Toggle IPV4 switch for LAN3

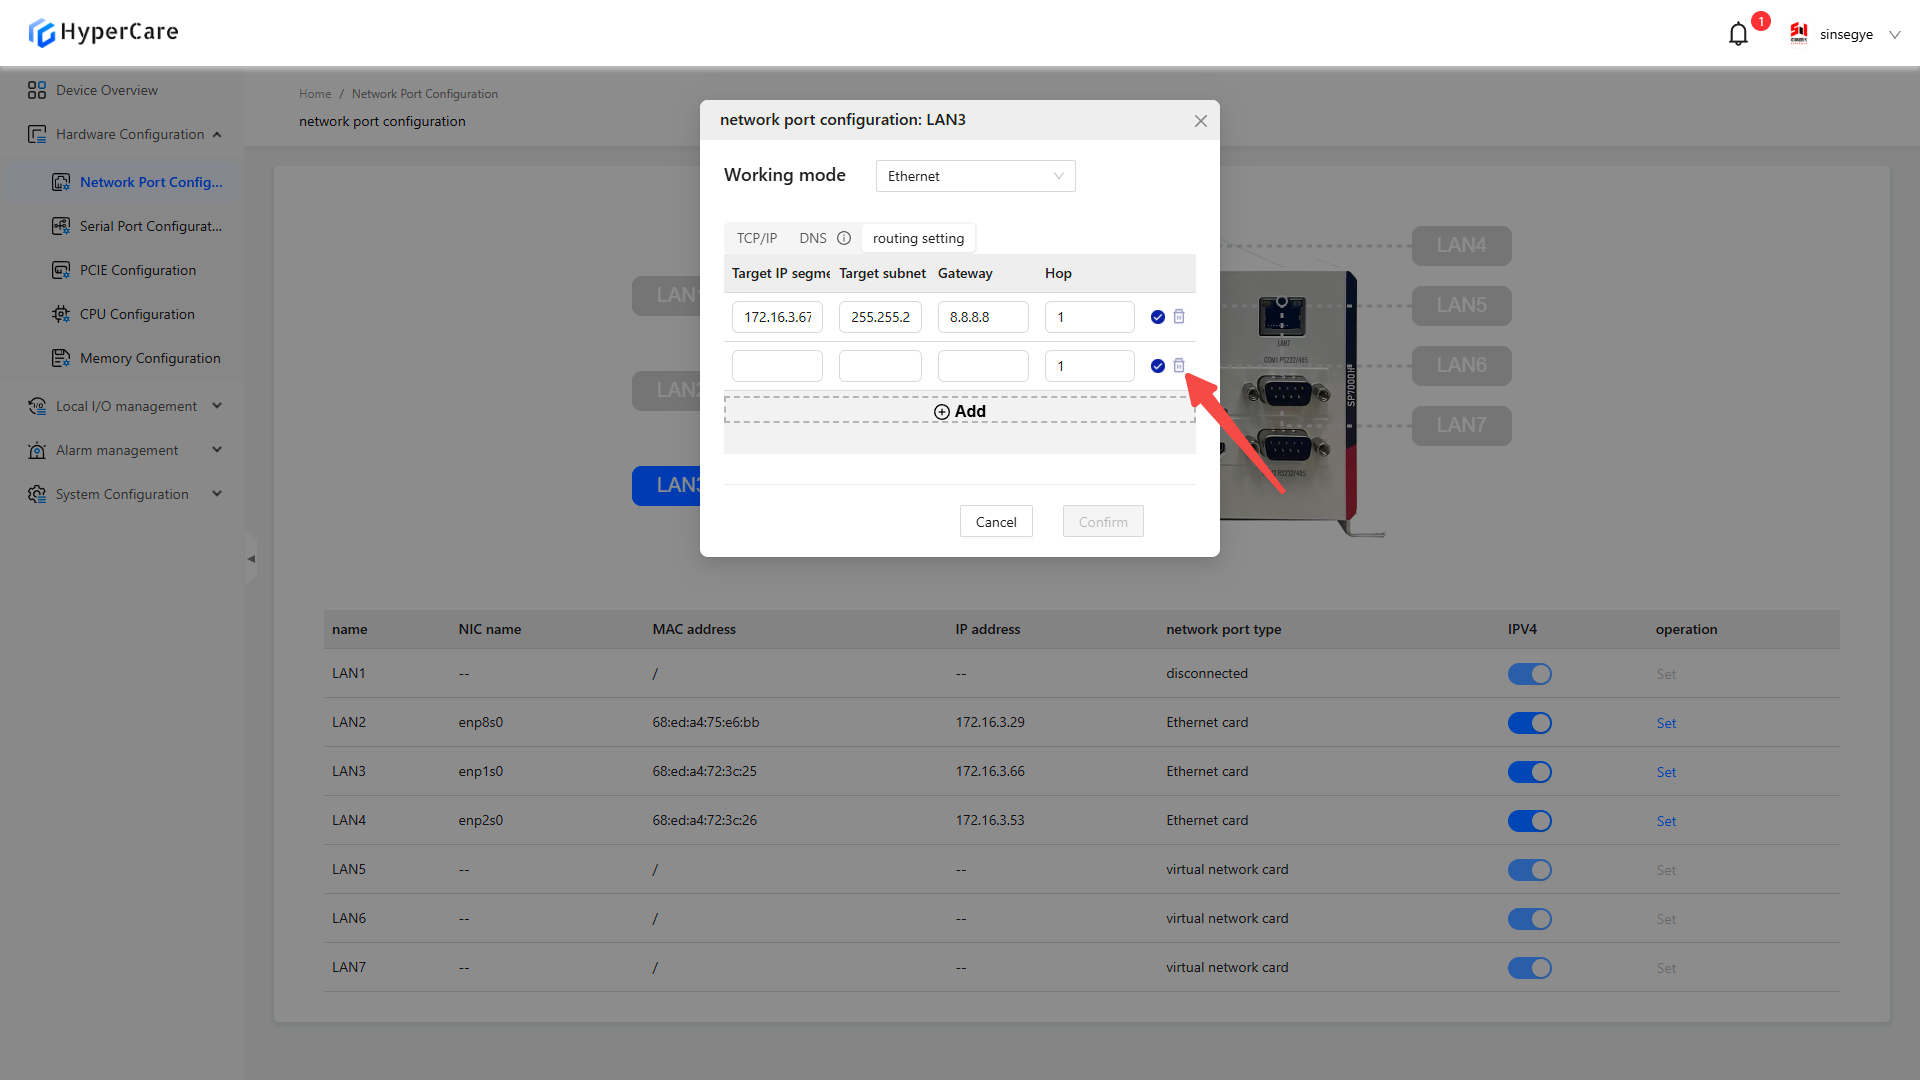tap(1529, 772)
